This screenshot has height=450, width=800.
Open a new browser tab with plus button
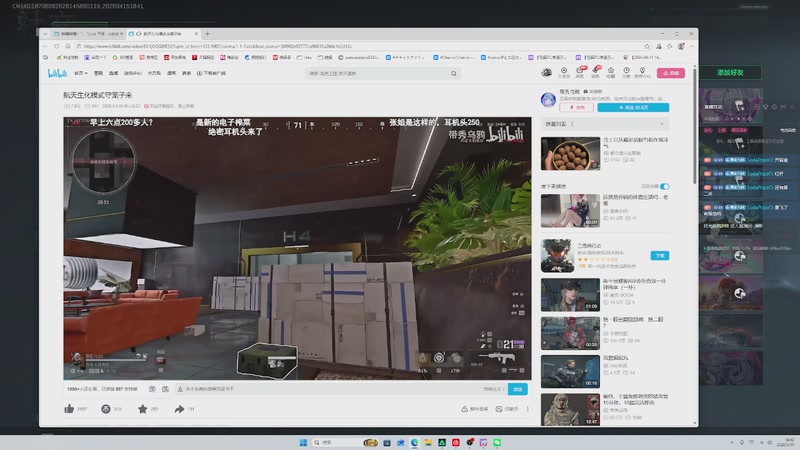[207, 34]
